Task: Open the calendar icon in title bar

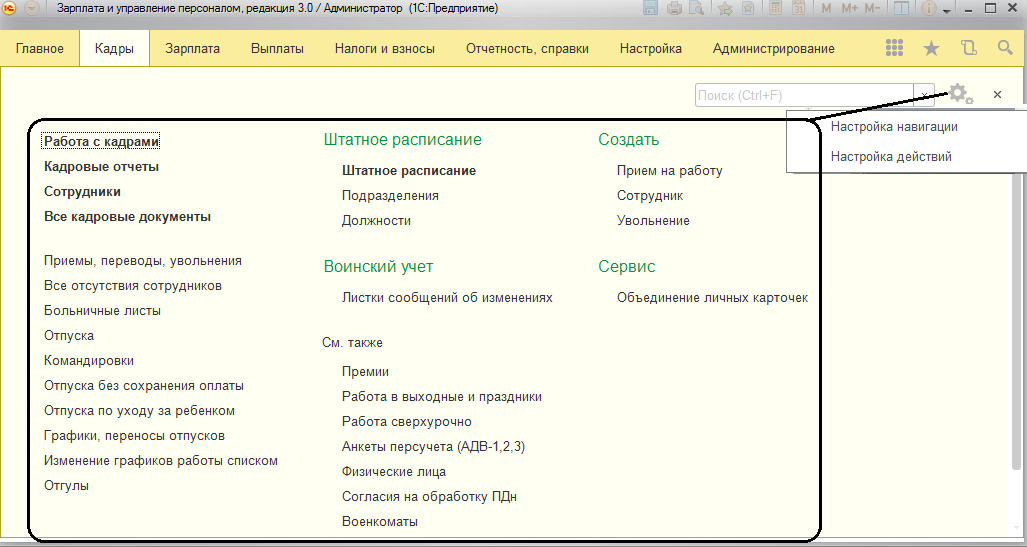Action: click(799, 9)
